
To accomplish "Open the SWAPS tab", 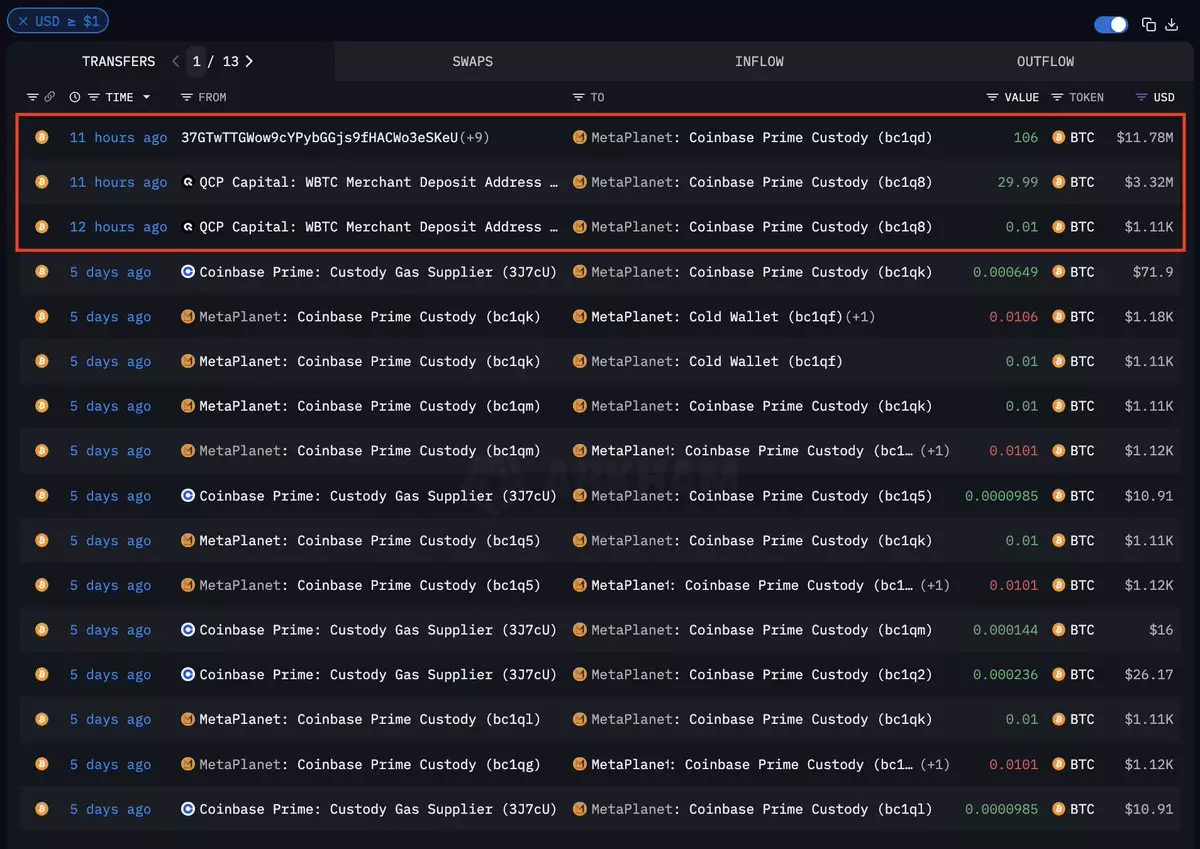I will point(472,61).
